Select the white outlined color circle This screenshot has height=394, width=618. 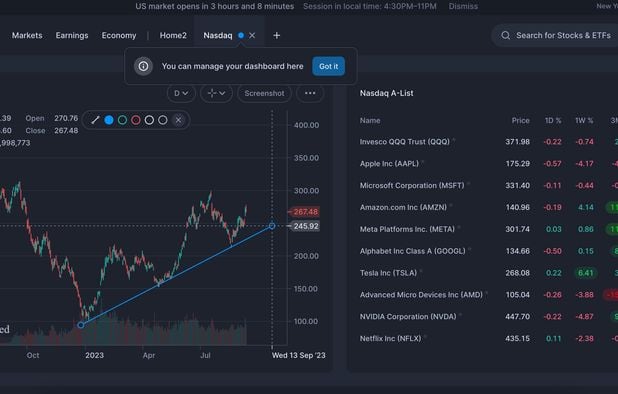149,120
